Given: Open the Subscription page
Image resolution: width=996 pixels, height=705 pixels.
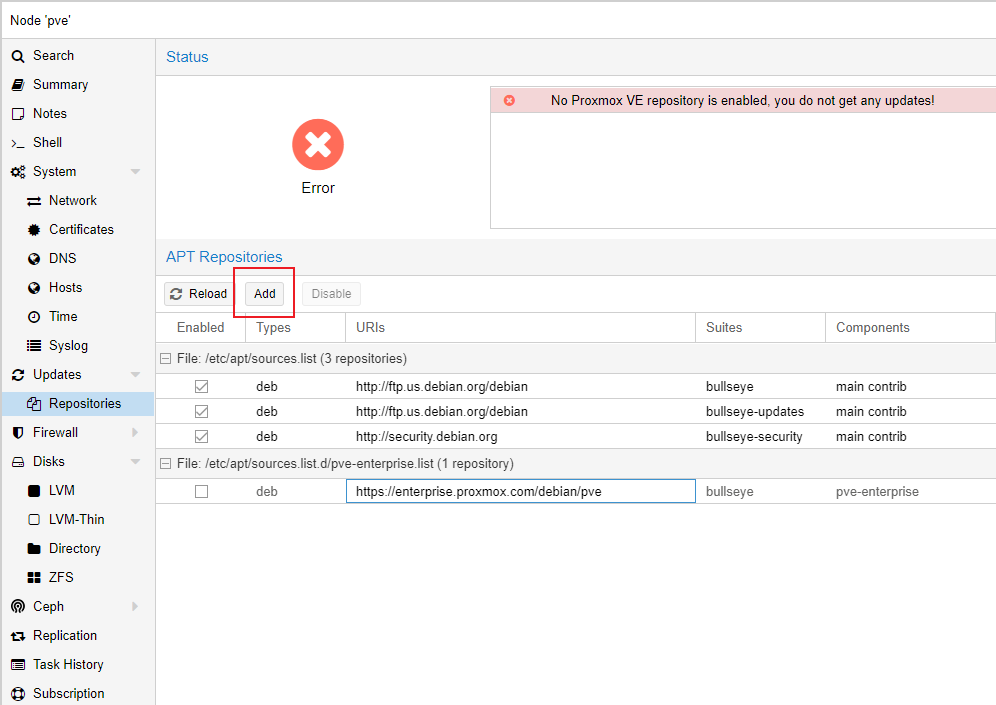Looking at the screenshot, I should coord(77,694).
